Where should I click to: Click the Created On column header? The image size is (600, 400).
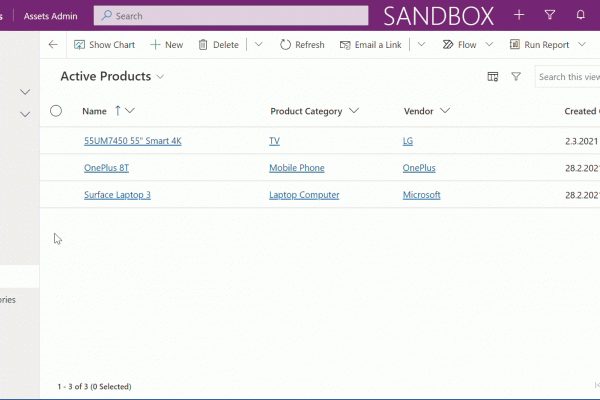click(x=582, y=111)
